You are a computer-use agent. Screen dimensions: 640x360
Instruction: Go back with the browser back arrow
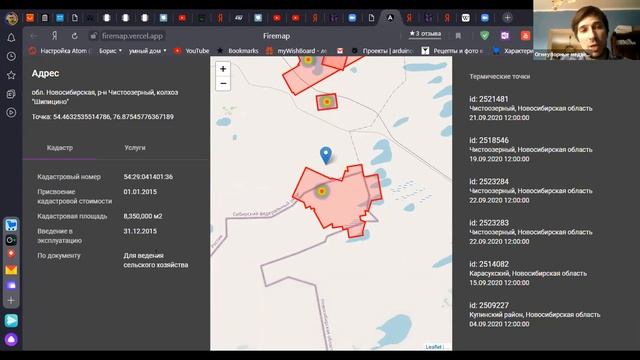pyautogui.click(x=34, y=36)
